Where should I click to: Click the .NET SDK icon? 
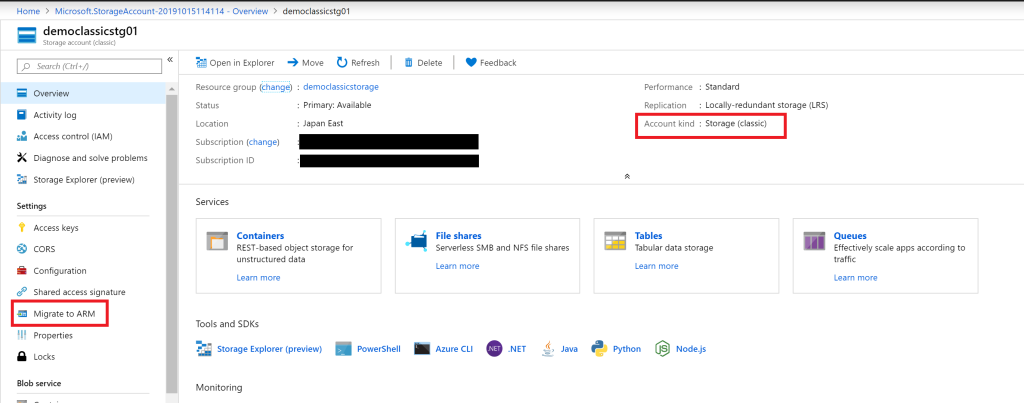(x=494, y=349)
